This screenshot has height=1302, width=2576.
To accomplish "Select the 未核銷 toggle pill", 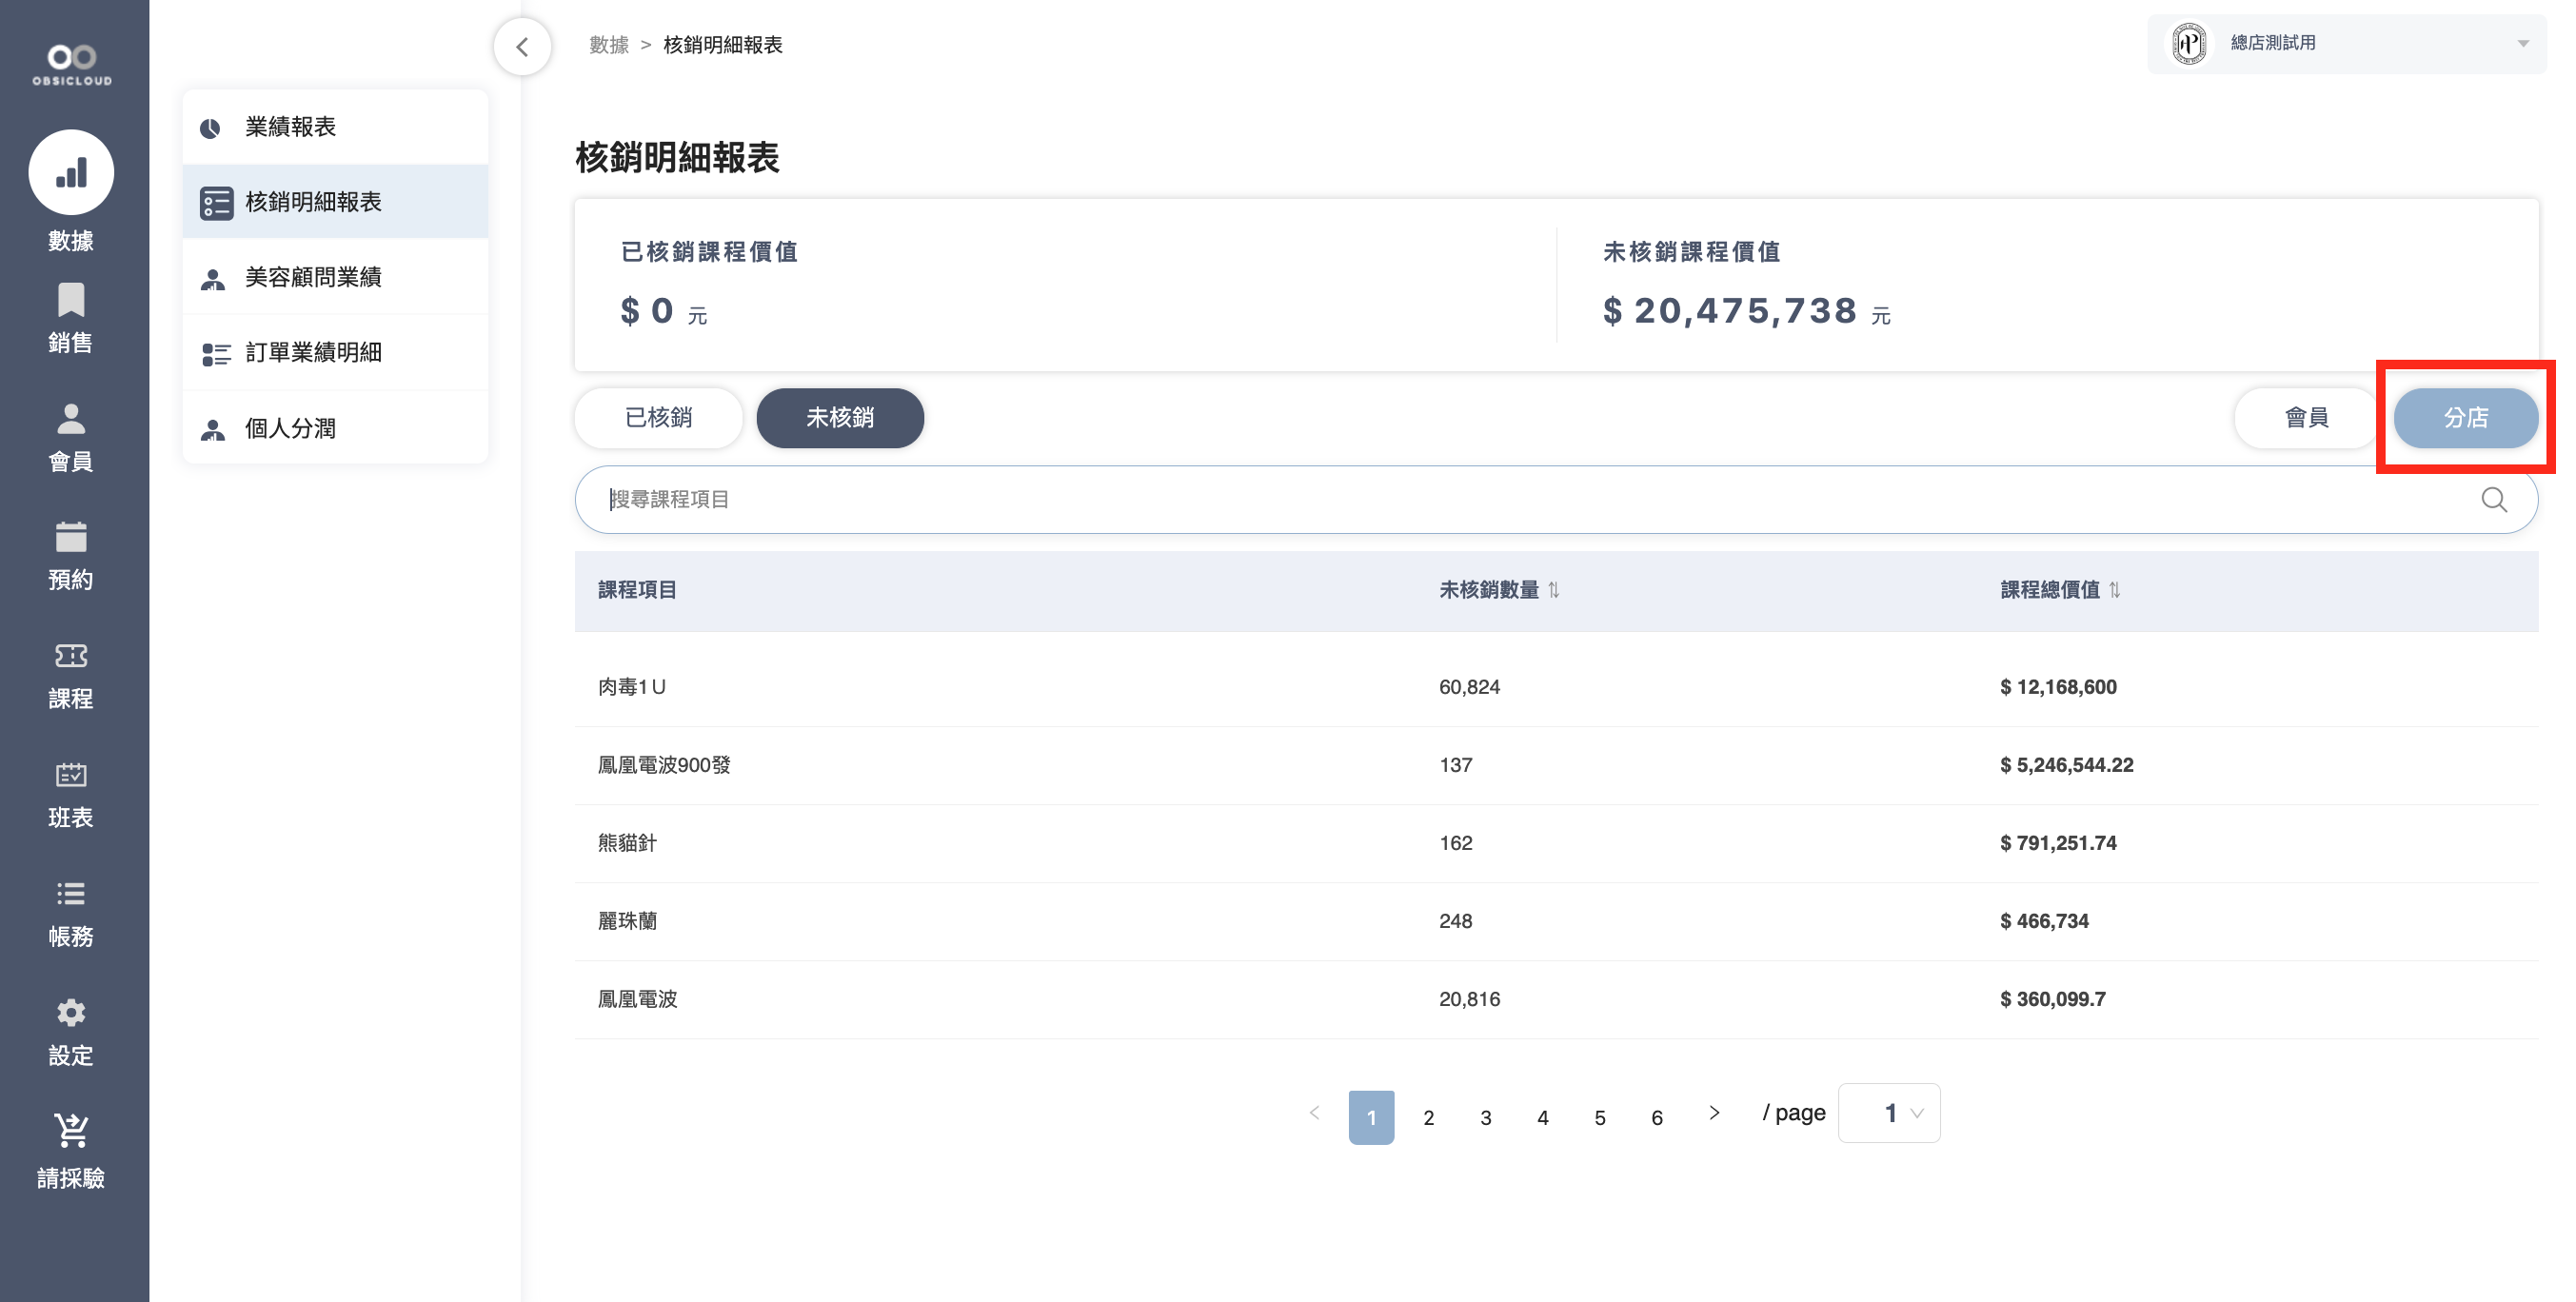I will click(x=840, y=418).
